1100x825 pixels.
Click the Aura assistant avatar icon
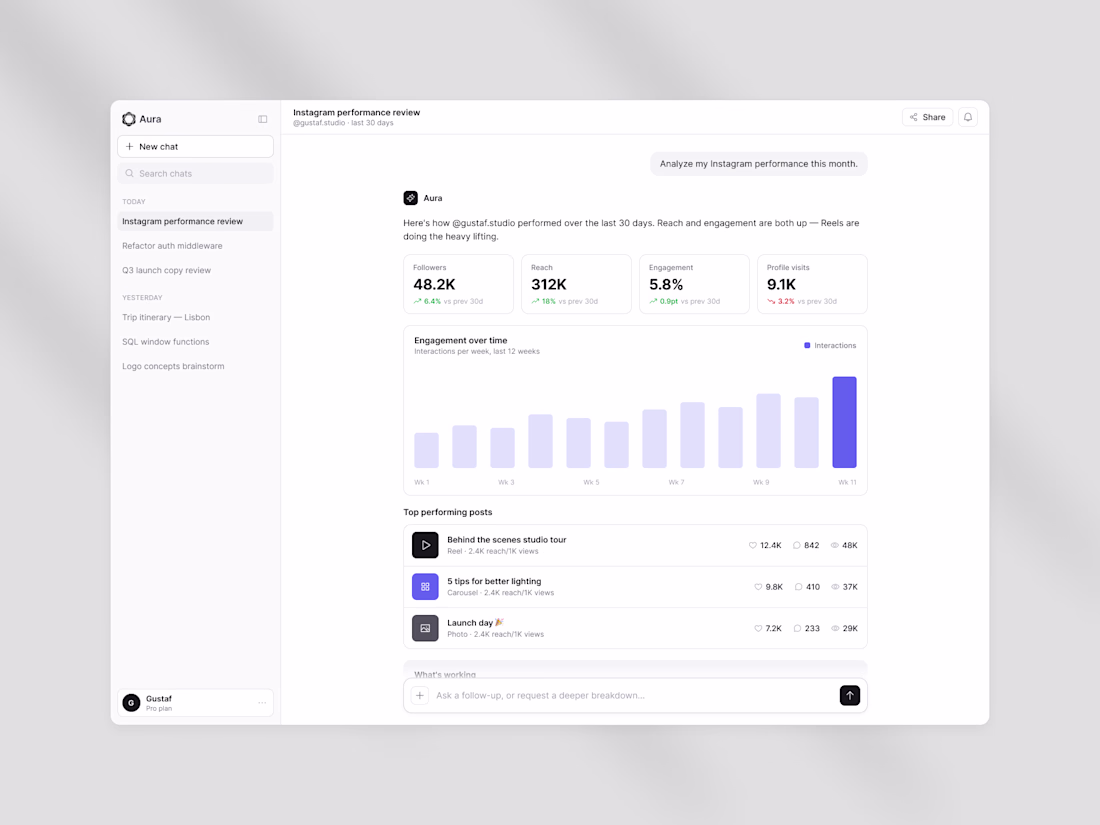(x=410, y=198)
